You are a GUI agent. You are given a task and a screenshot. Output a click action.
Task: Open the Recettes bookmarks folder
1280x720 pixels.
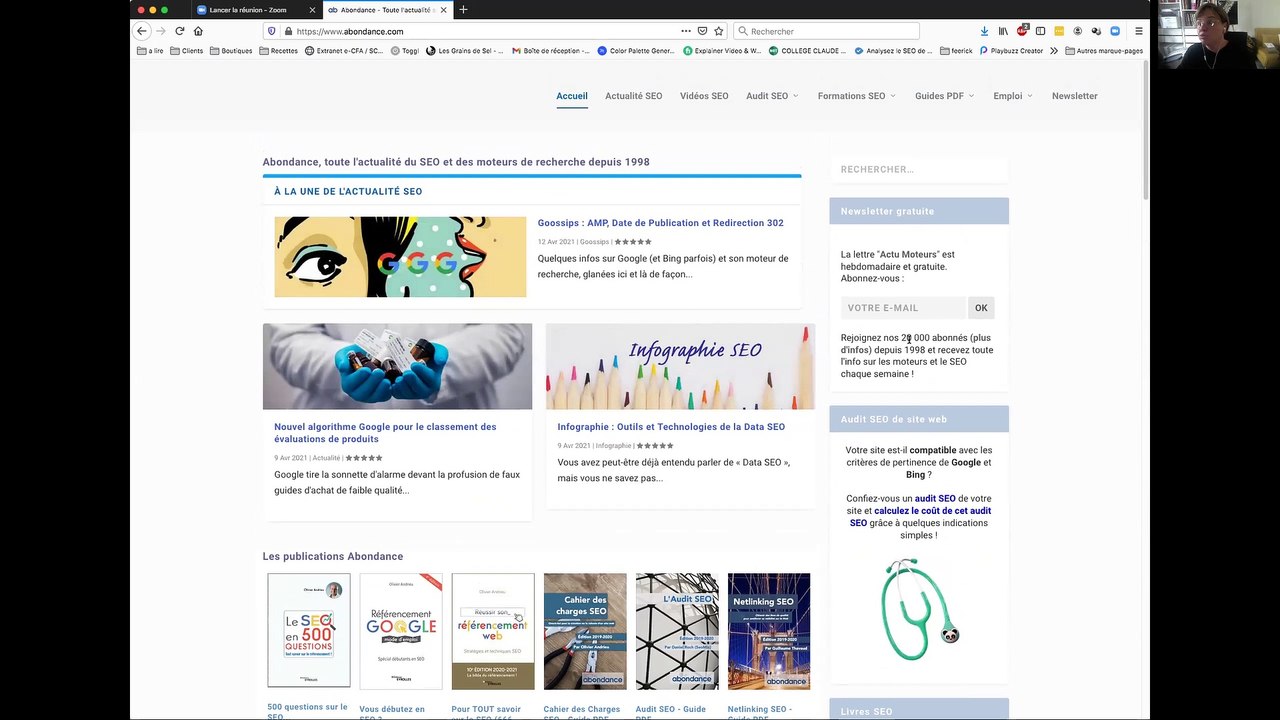point(278,50)
